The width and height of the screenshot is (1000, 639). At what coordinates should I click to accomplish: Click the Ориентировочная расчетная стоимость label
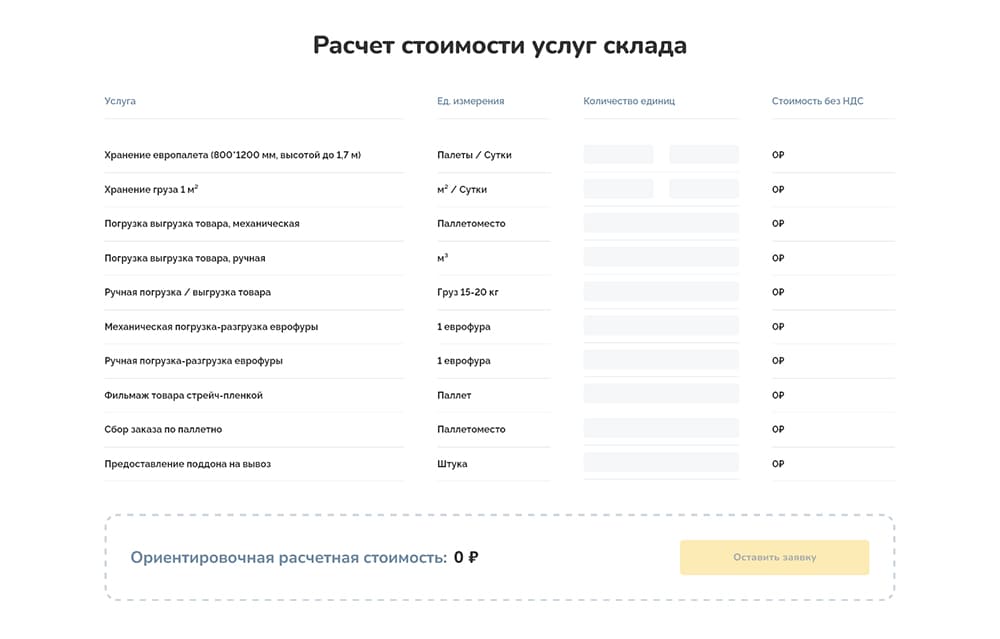(288, 557)
